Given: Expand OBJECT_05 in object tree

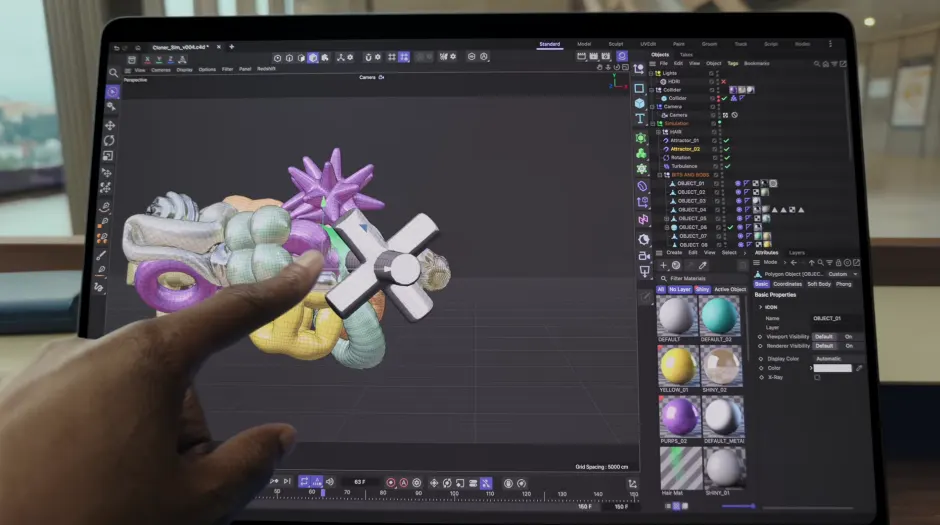Looking at the screenshot, I should pos(666,219).
